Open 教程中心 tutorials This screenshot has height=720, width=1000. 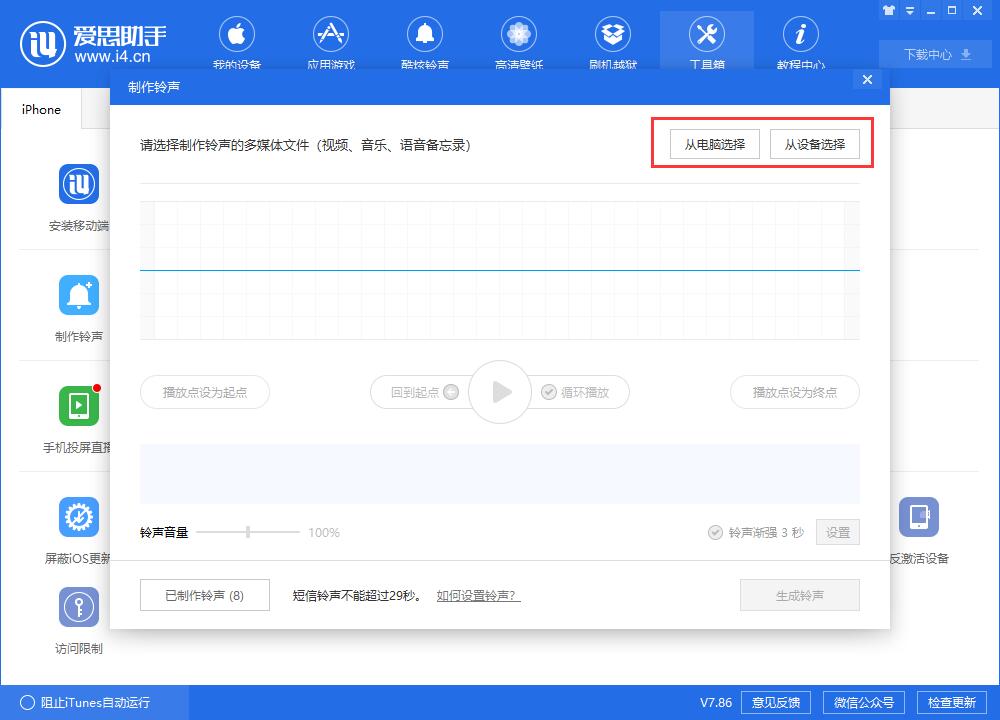pyautogui.click(x=800, y=40)
